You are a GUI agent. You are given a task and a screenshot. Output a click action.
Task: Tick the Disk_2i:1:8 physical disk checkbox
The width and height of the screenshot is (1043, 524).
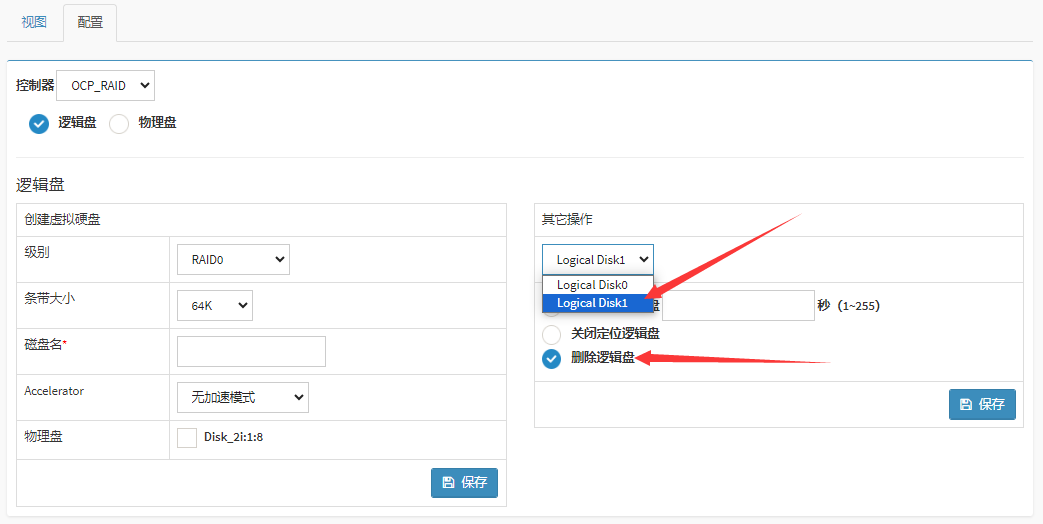pos(187,437)
